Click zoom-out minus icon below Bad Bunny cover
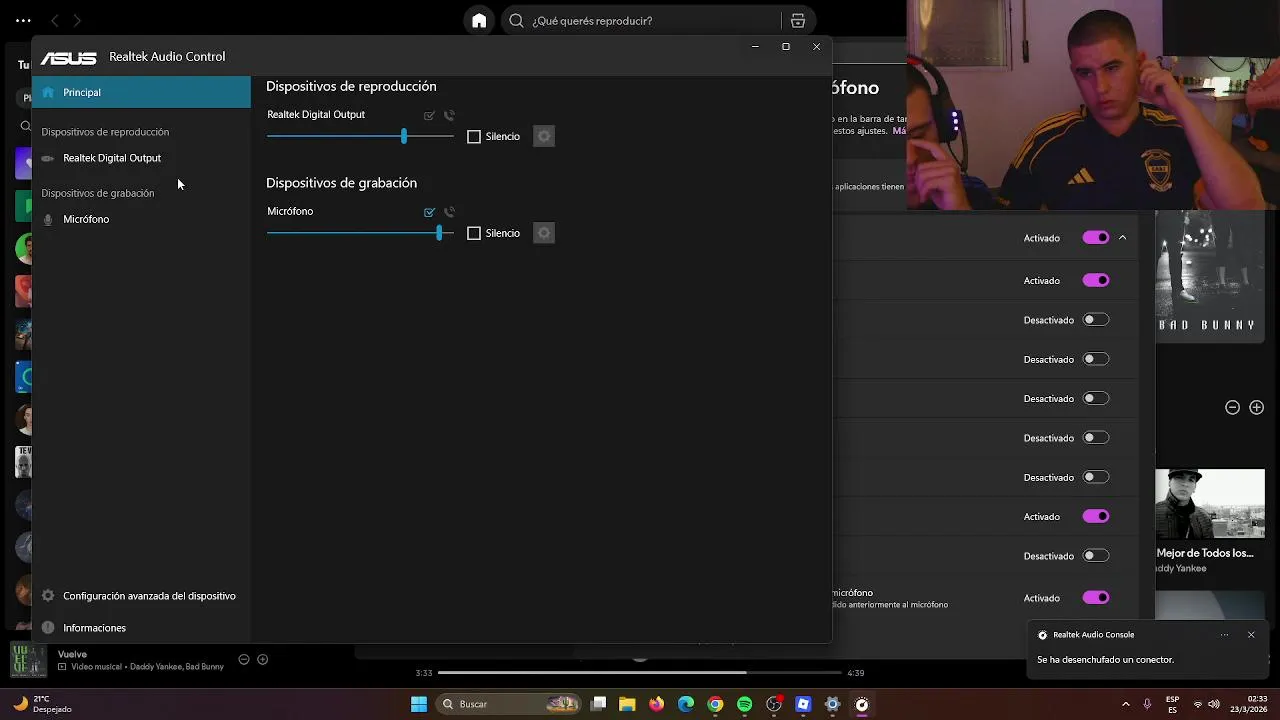This screenshot has width=1280, height=720. 1232,407
